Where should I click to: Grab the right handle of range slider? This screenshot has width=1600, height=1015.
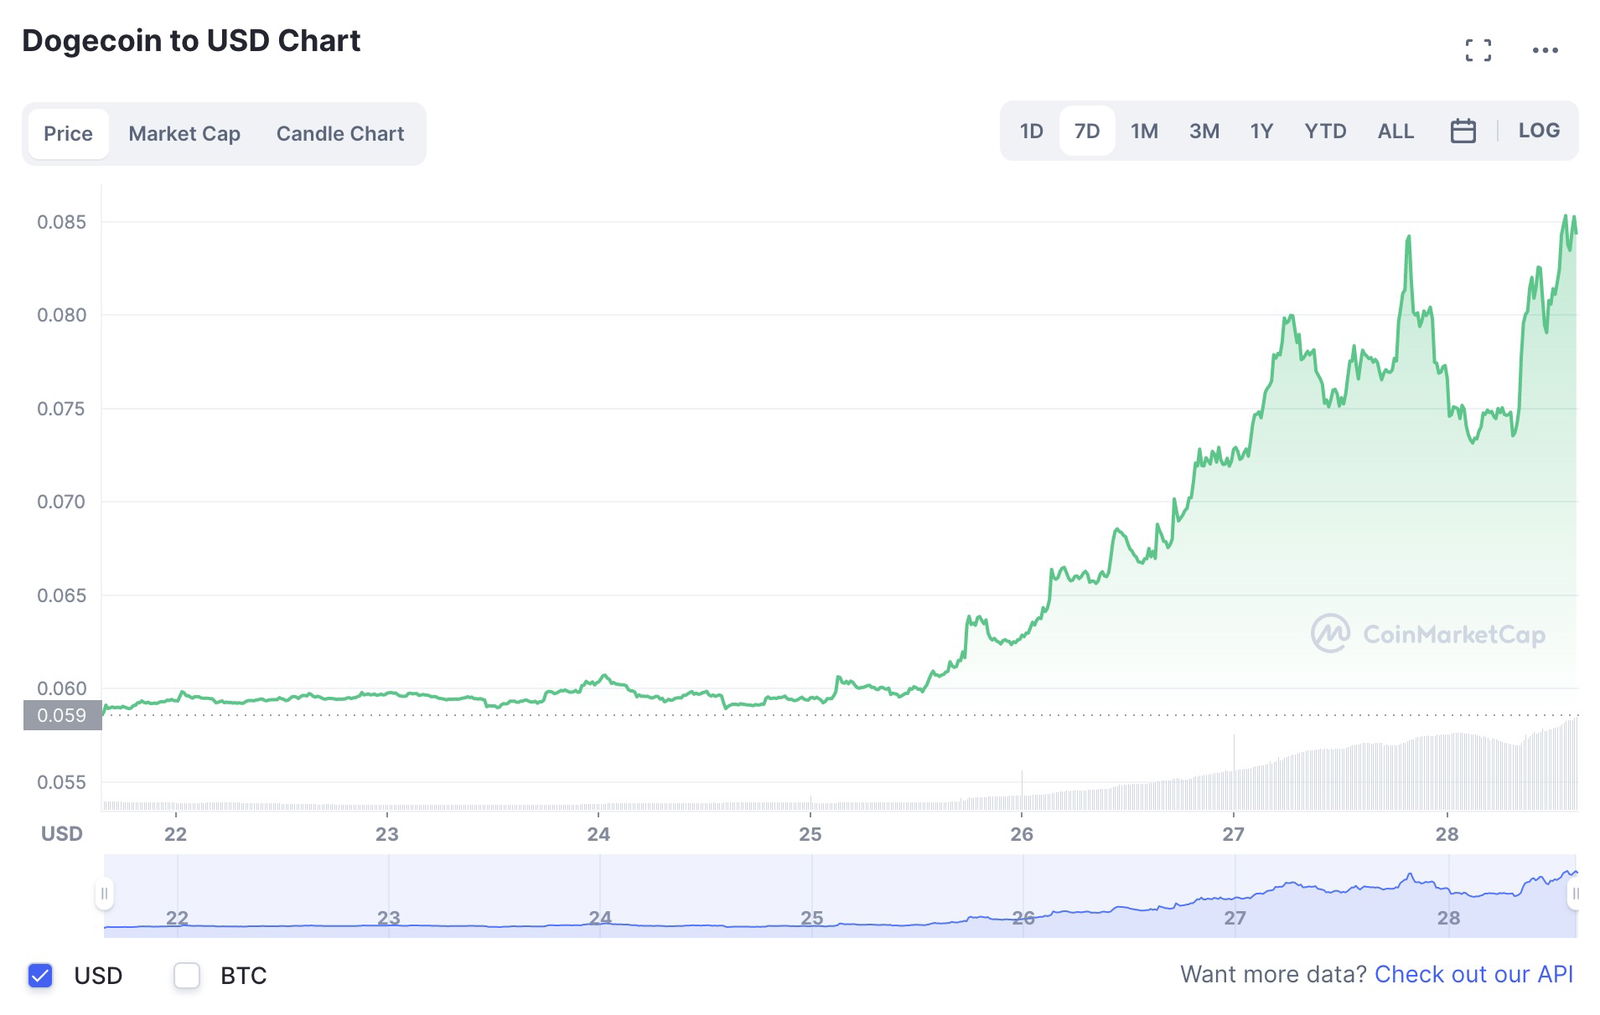[1575, 894]
